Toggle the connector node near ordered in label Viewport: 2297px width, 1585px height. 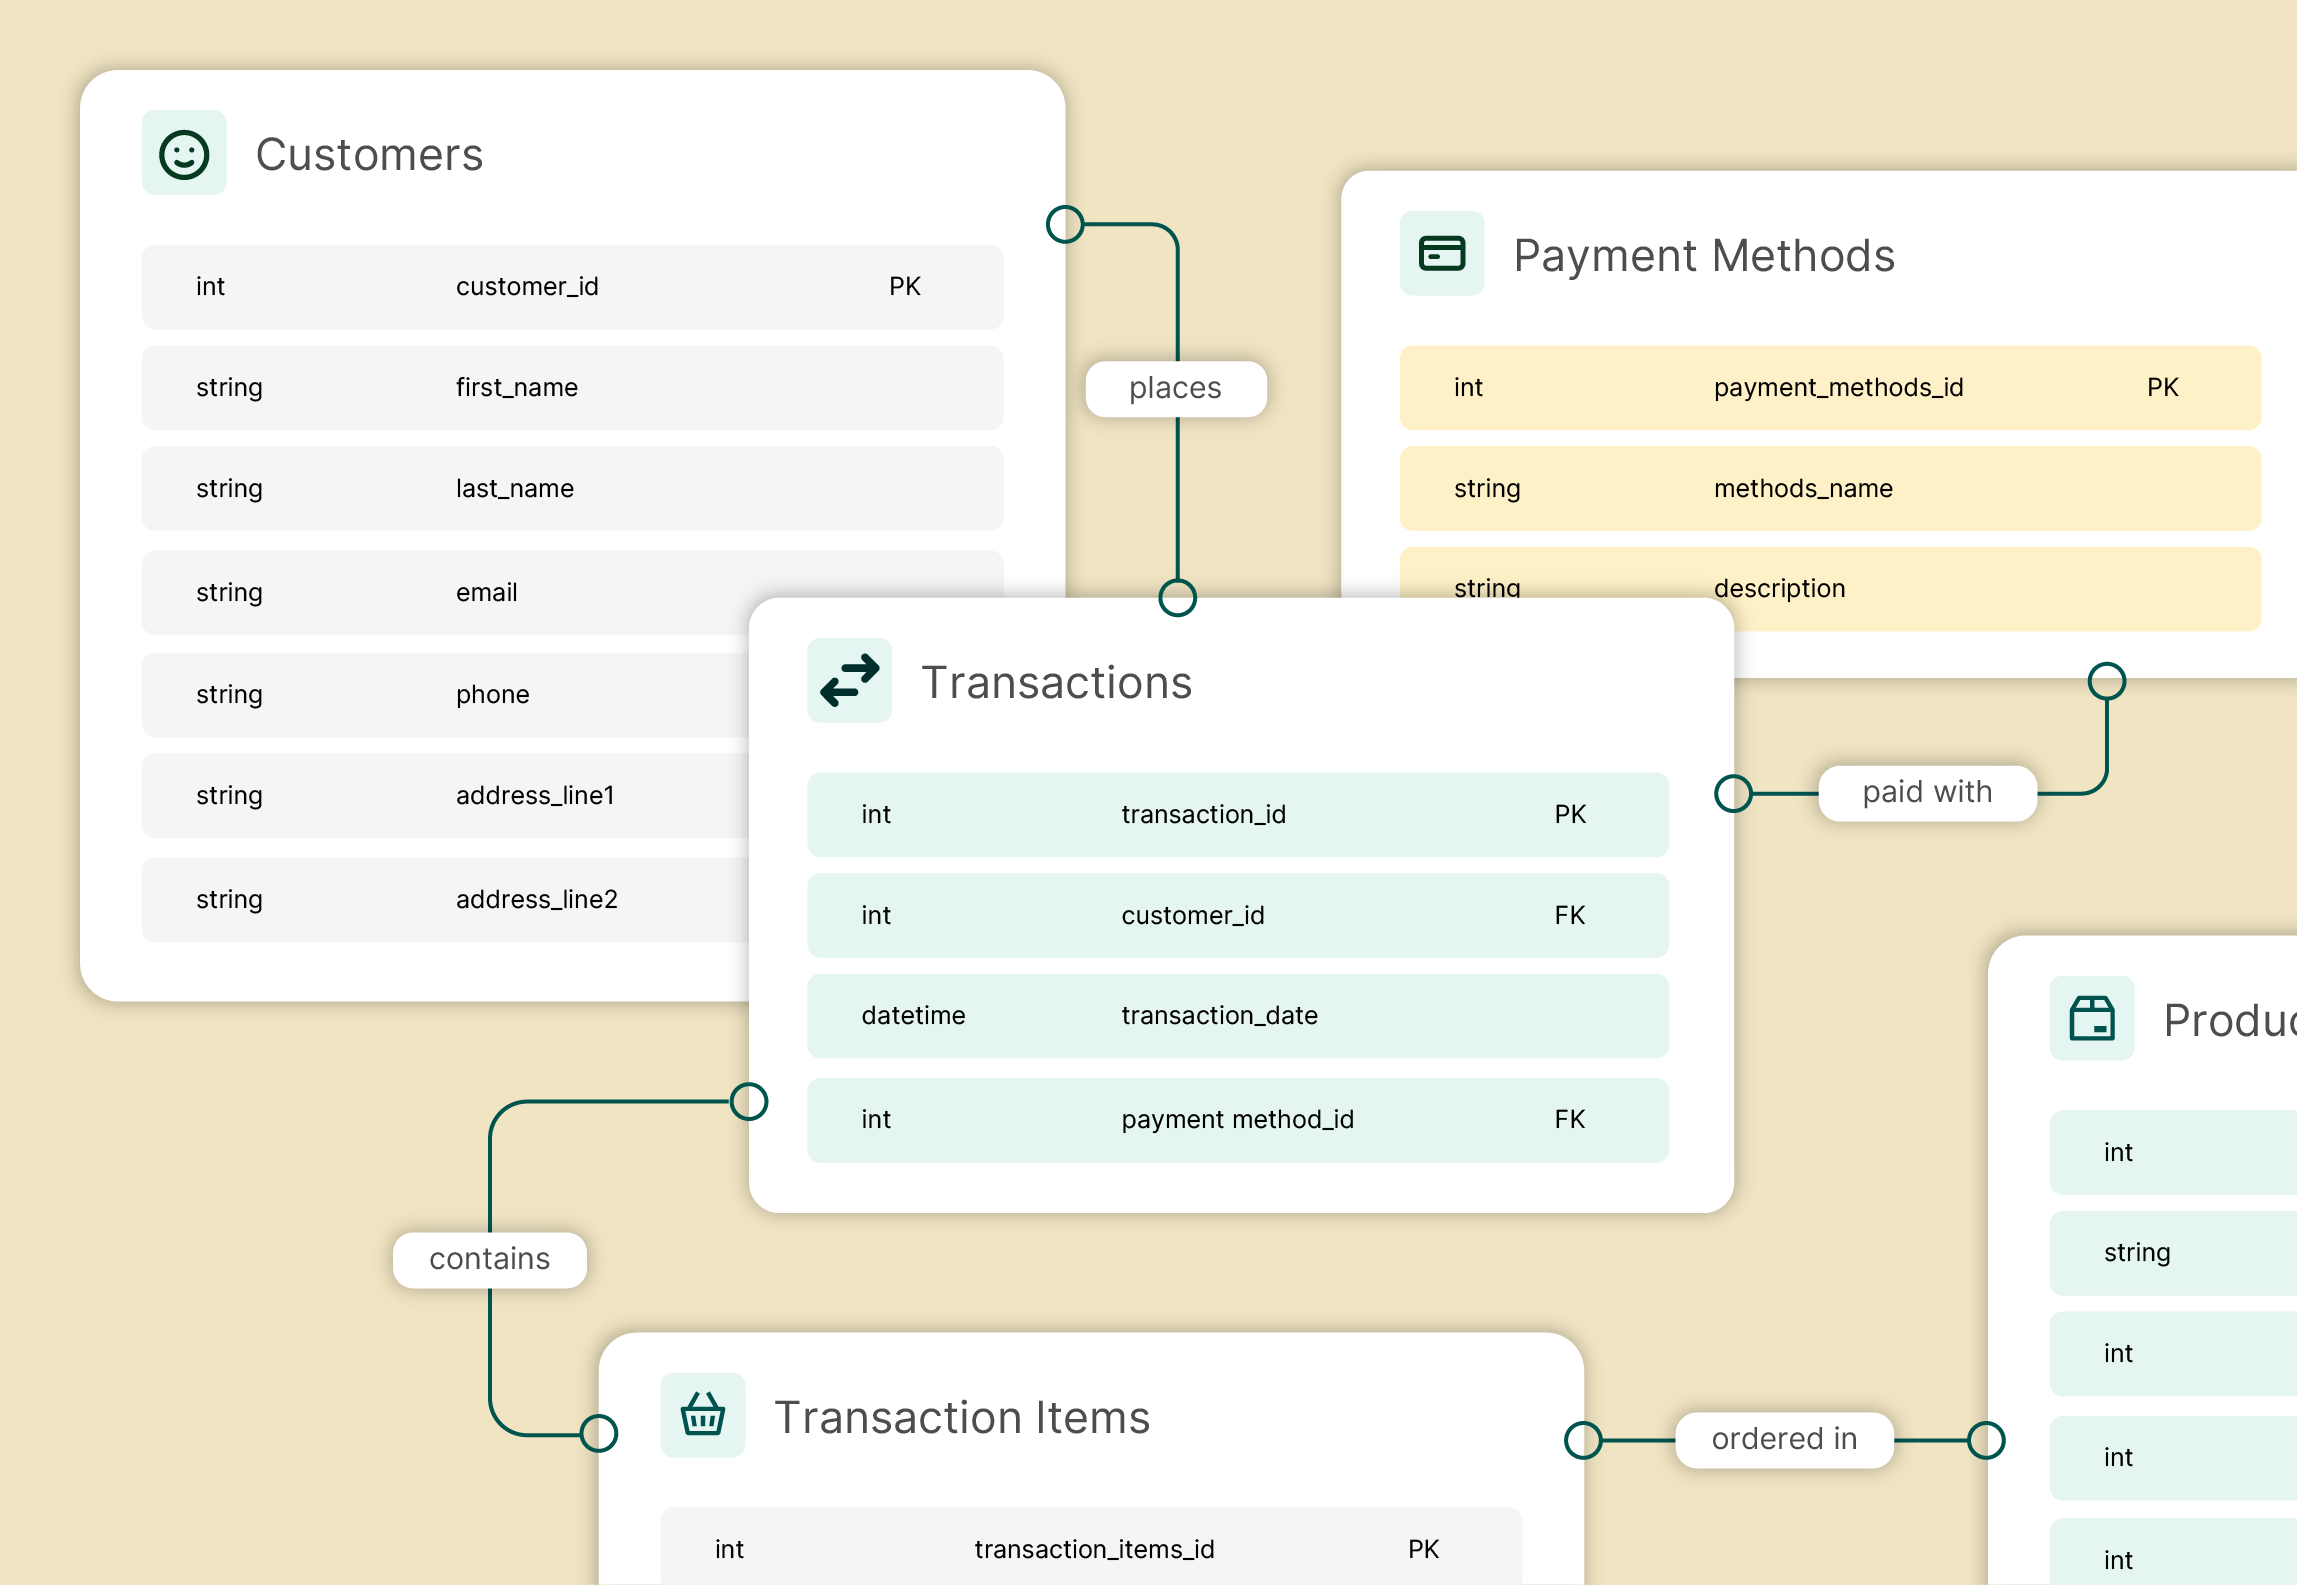pos(1584,1441)
